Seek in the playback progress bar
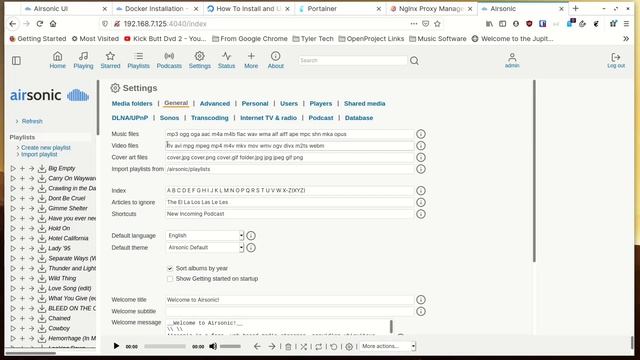640x360 pixels. (x=165, y=347)
